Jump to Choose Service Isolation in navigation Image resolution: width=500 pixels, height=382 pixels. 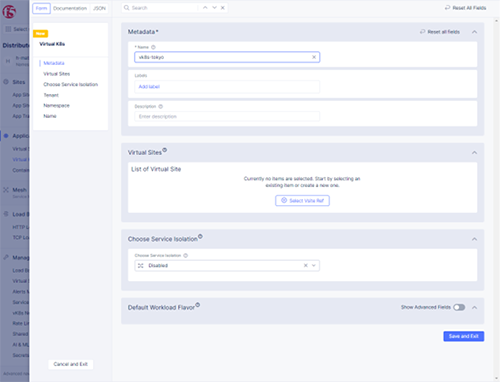pyautogui.click(x=71, y=84)
